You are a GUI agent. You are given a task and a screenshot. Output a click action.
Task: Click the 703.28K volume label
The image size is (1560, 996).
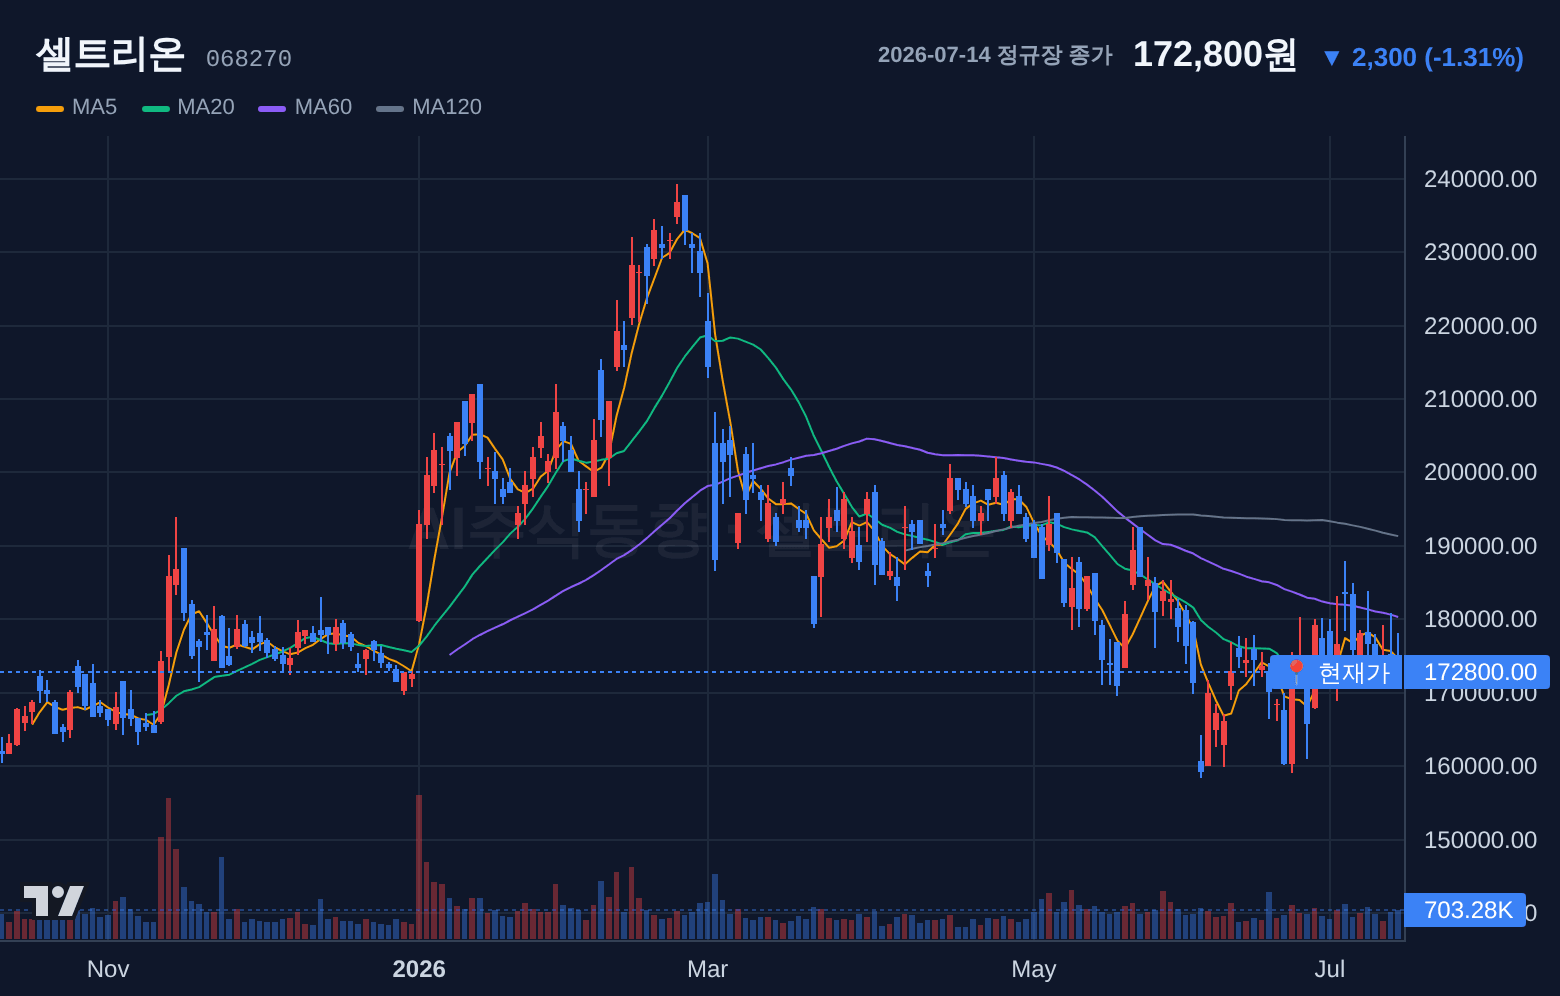pyautogui.click(x=1465, y=910)
